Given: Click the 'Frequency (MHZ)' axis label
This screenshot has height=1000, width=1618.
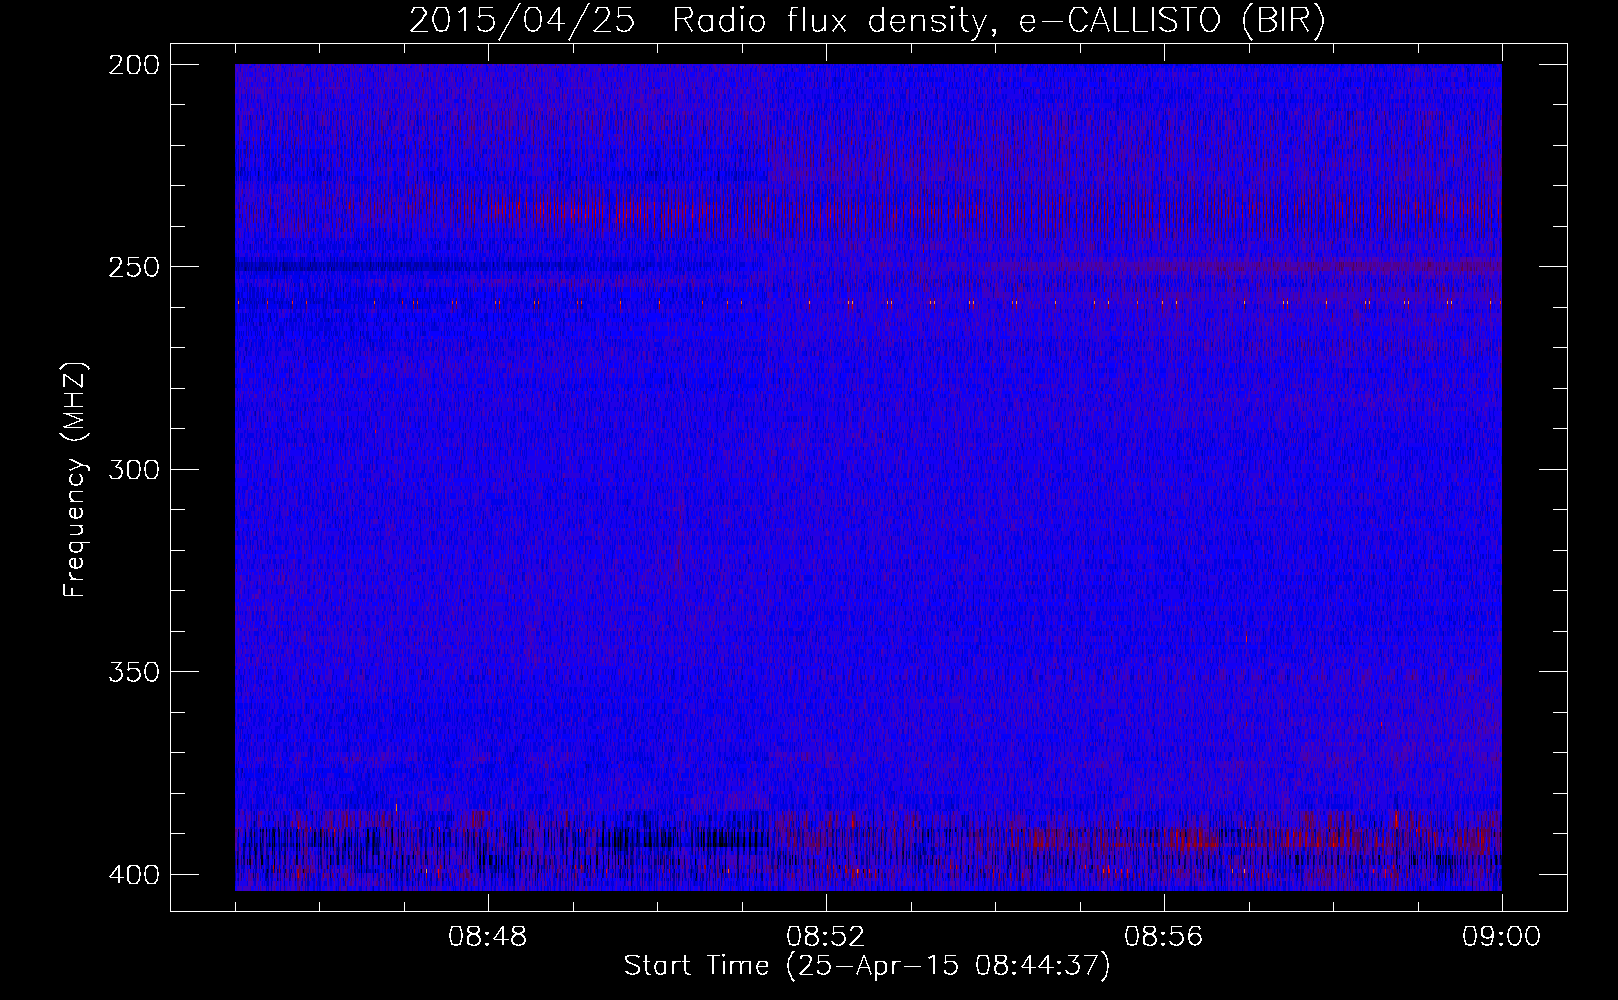Looking at the screenshot, I should point(75,480).
